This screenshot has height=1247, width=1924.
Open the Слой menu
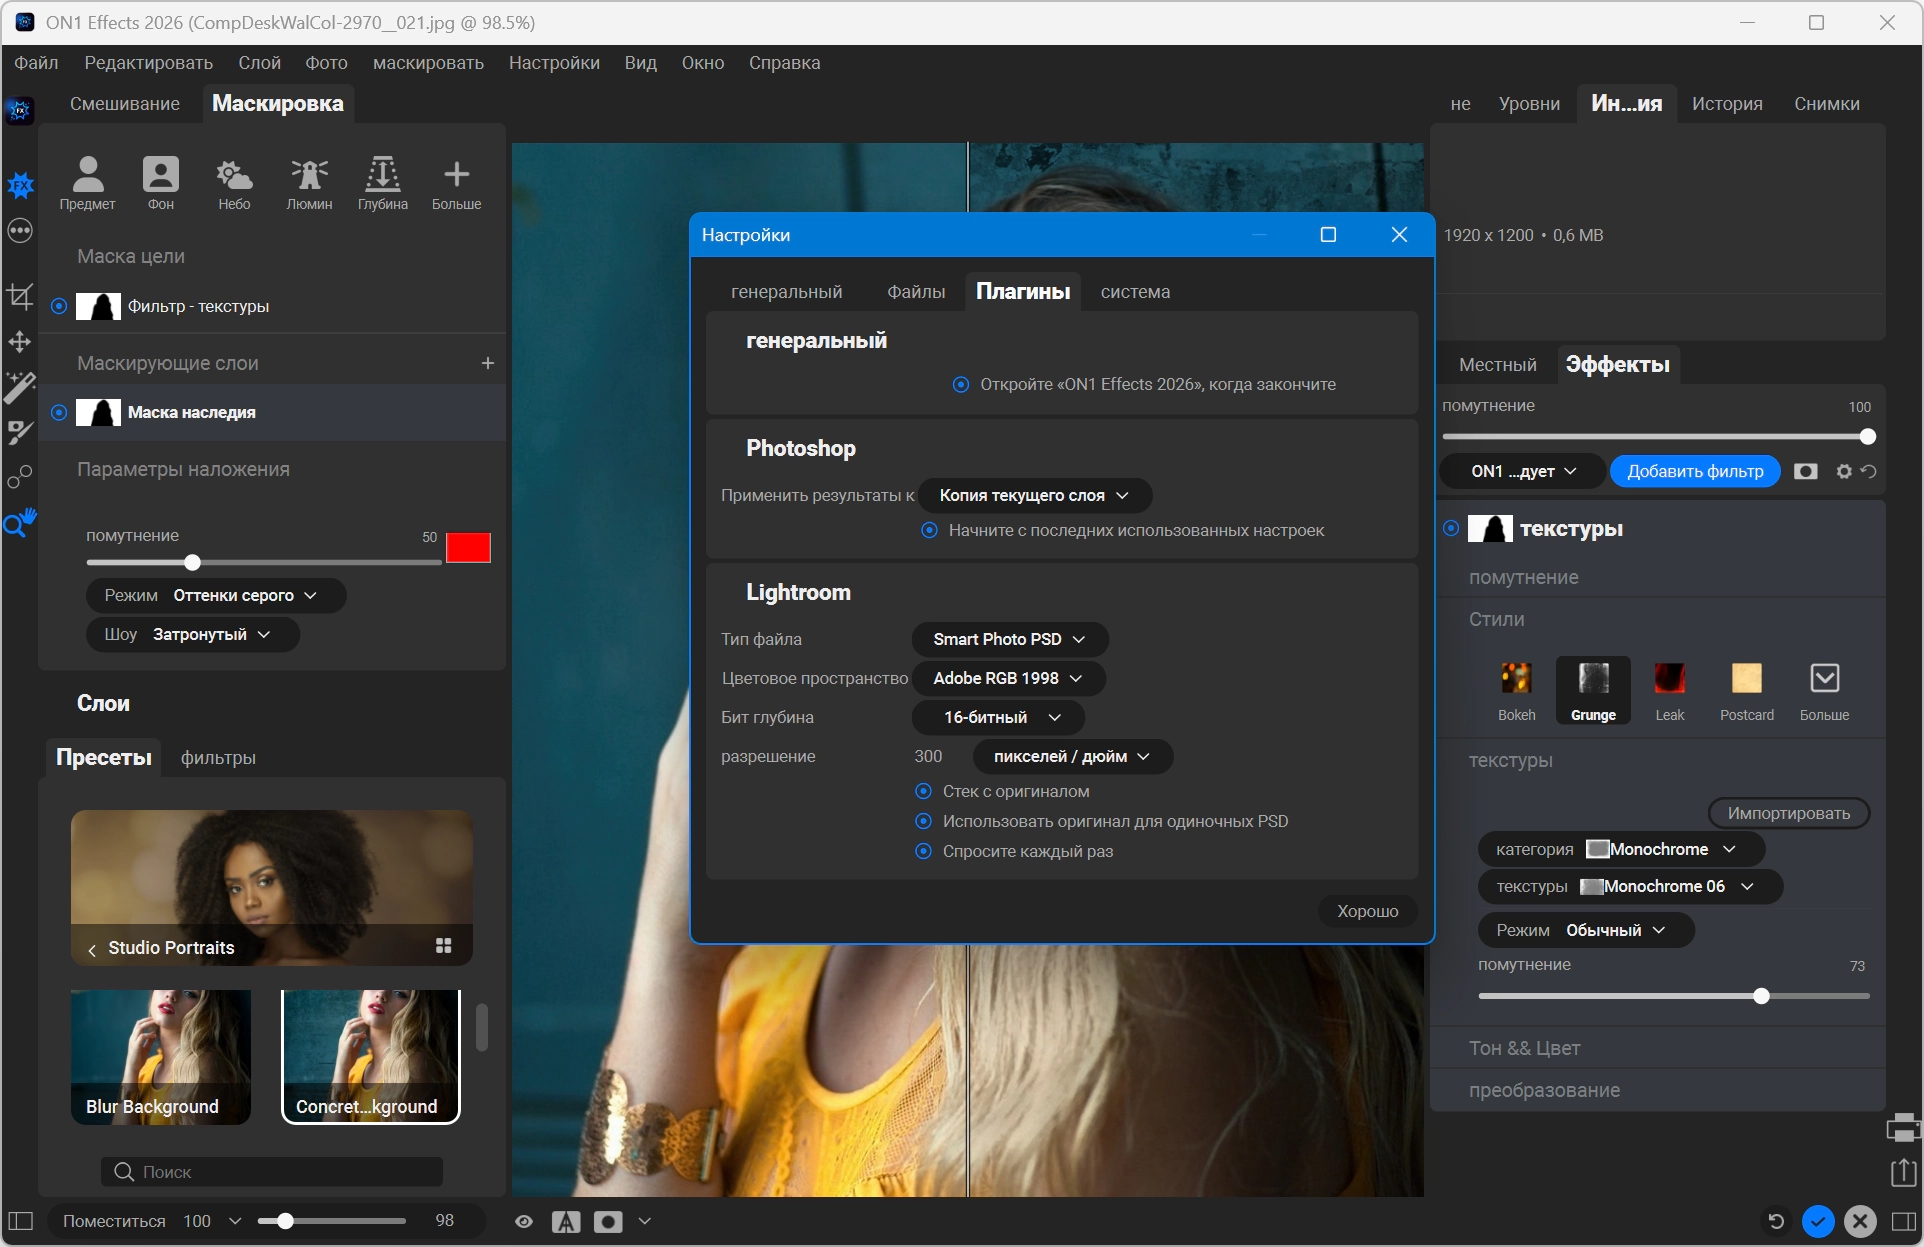260,63
